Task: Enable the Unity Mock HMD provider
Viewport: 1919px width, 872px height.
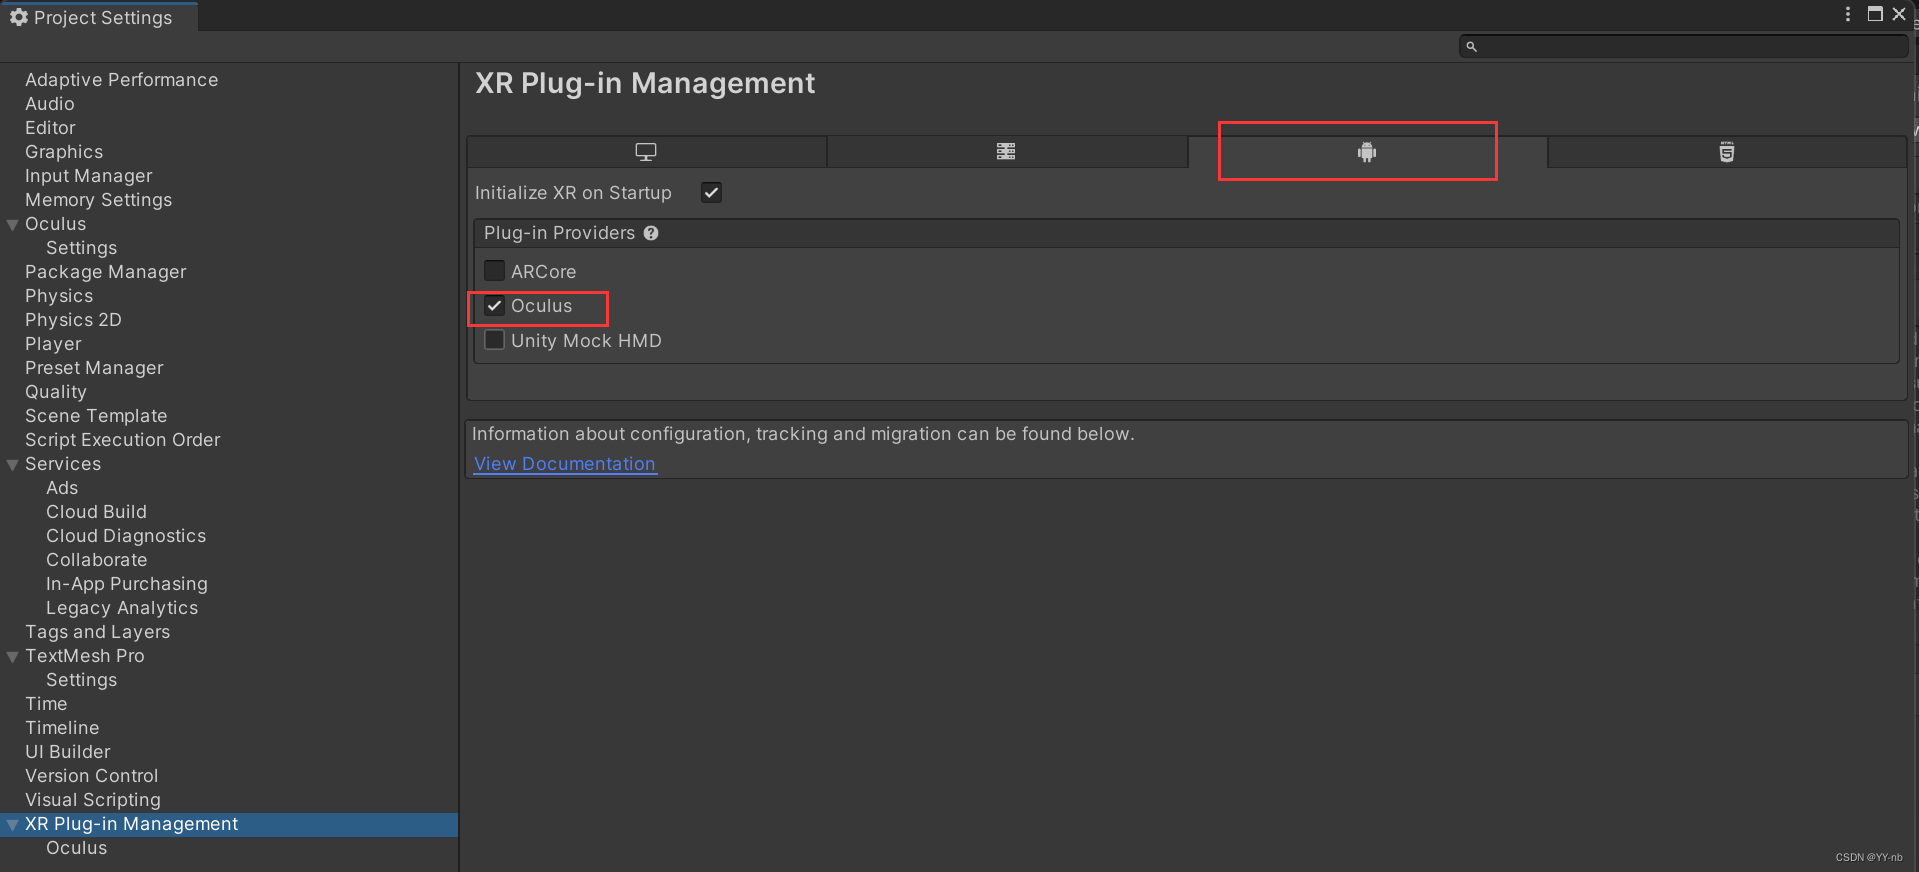Action: click(494, 340)
